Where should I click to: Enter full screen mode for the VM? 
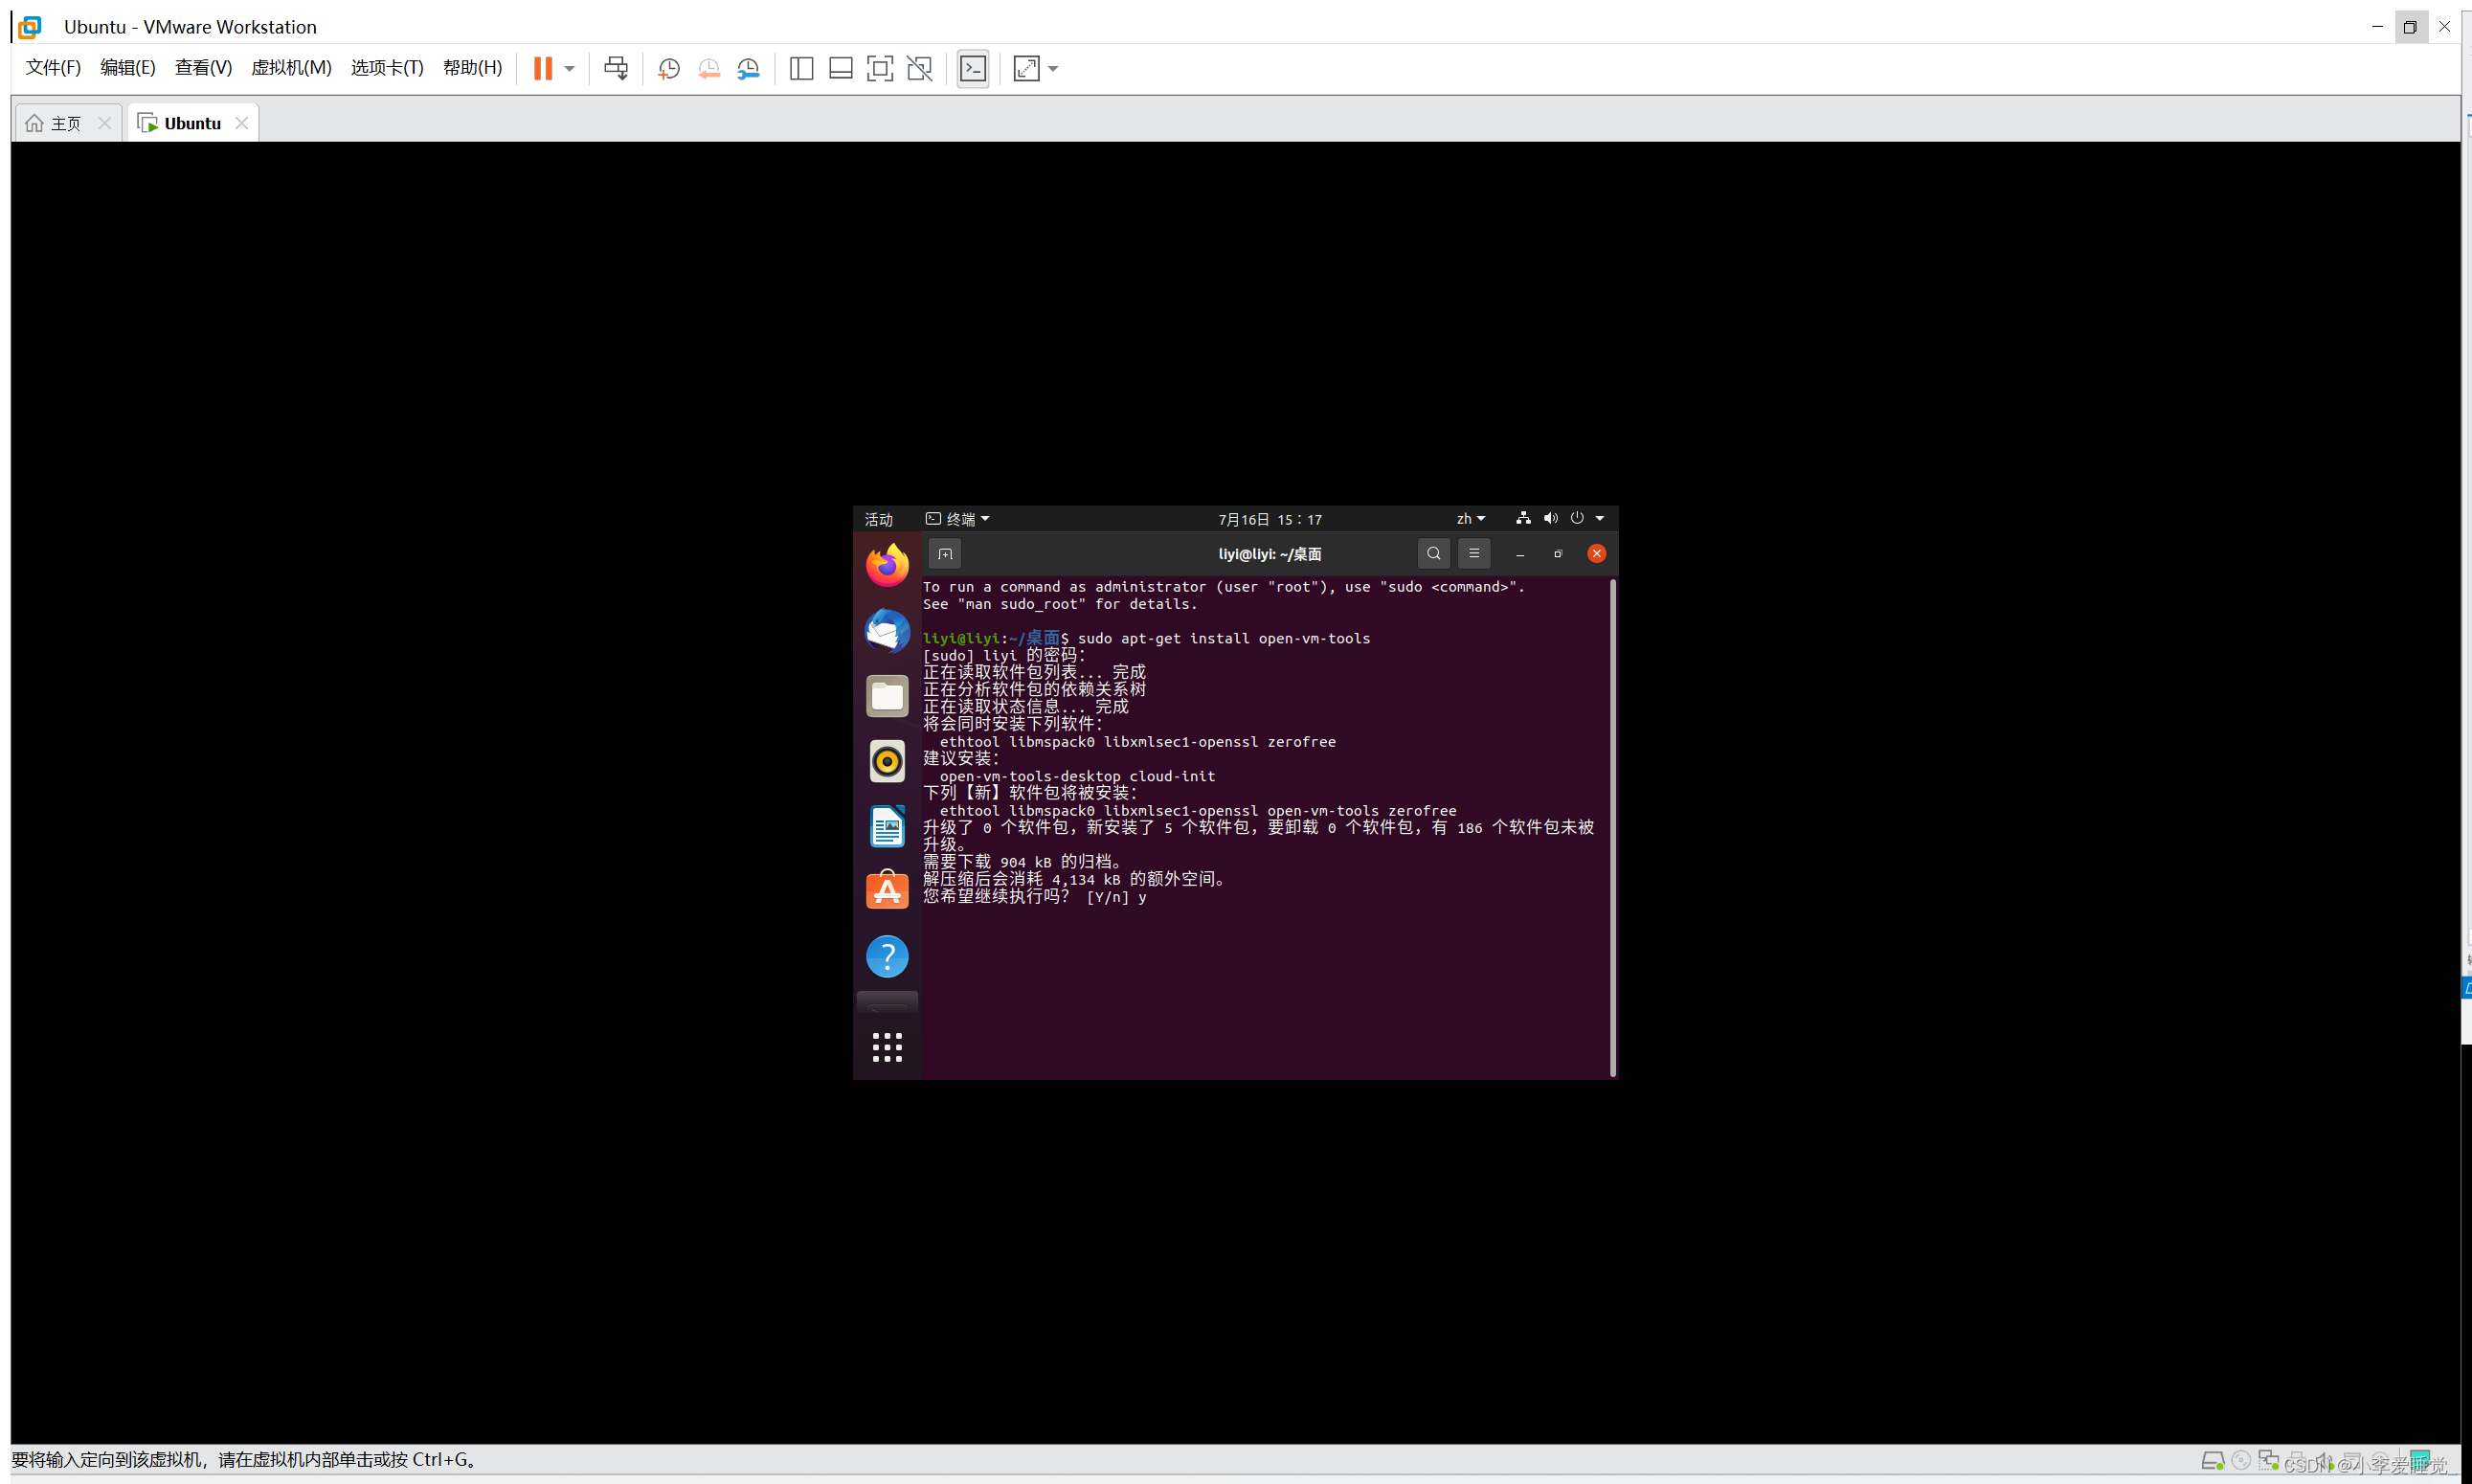pos(880,68)
